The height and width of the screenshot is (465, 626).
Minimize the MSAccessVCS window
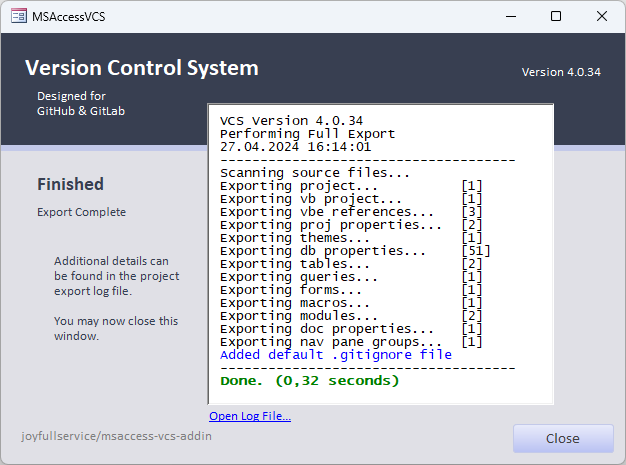point(510,16)
